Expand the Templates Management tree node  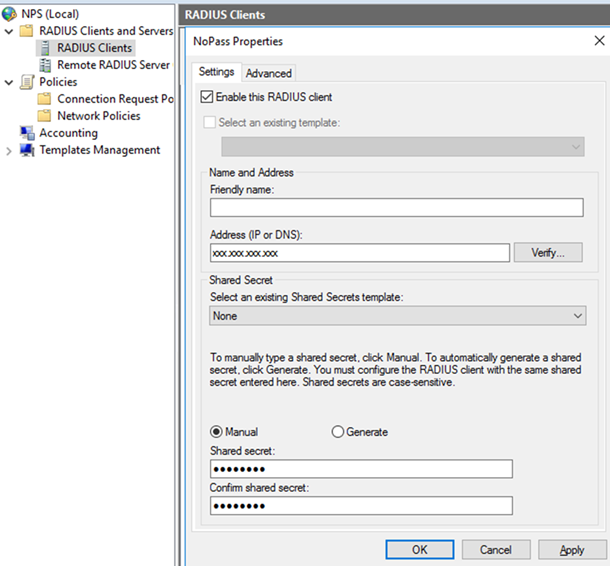pyautogui.click(x=9, y=151)
